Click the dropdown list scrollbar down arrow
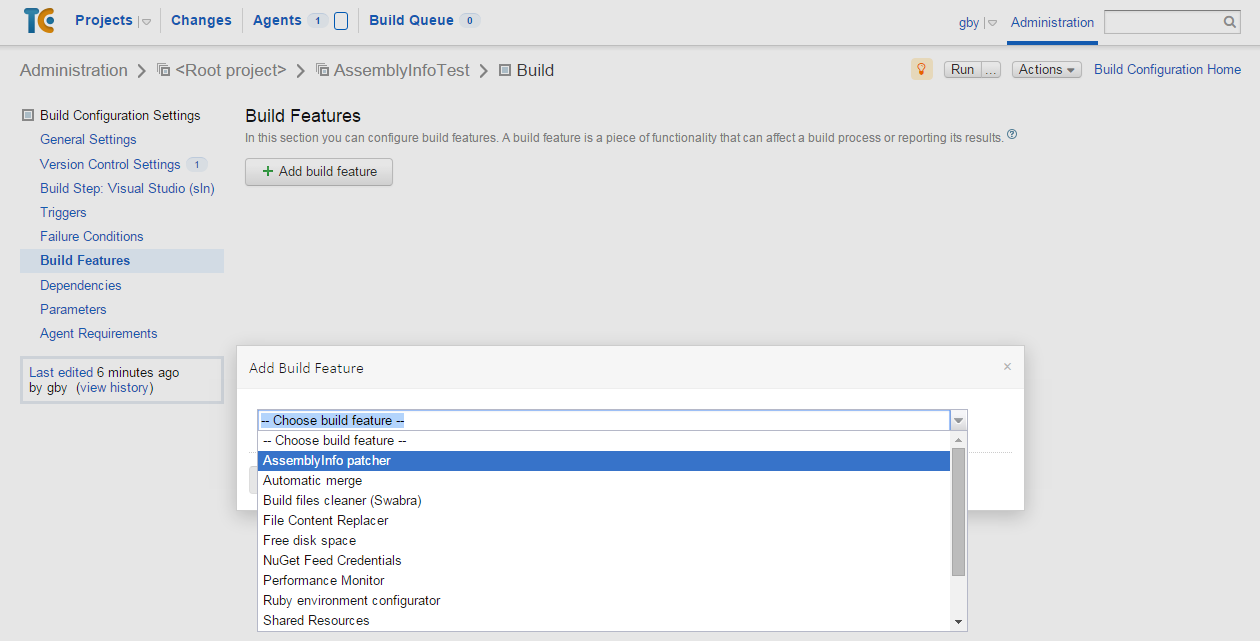1260x641 pixels. pyautogui.click(x=959, y=622)
